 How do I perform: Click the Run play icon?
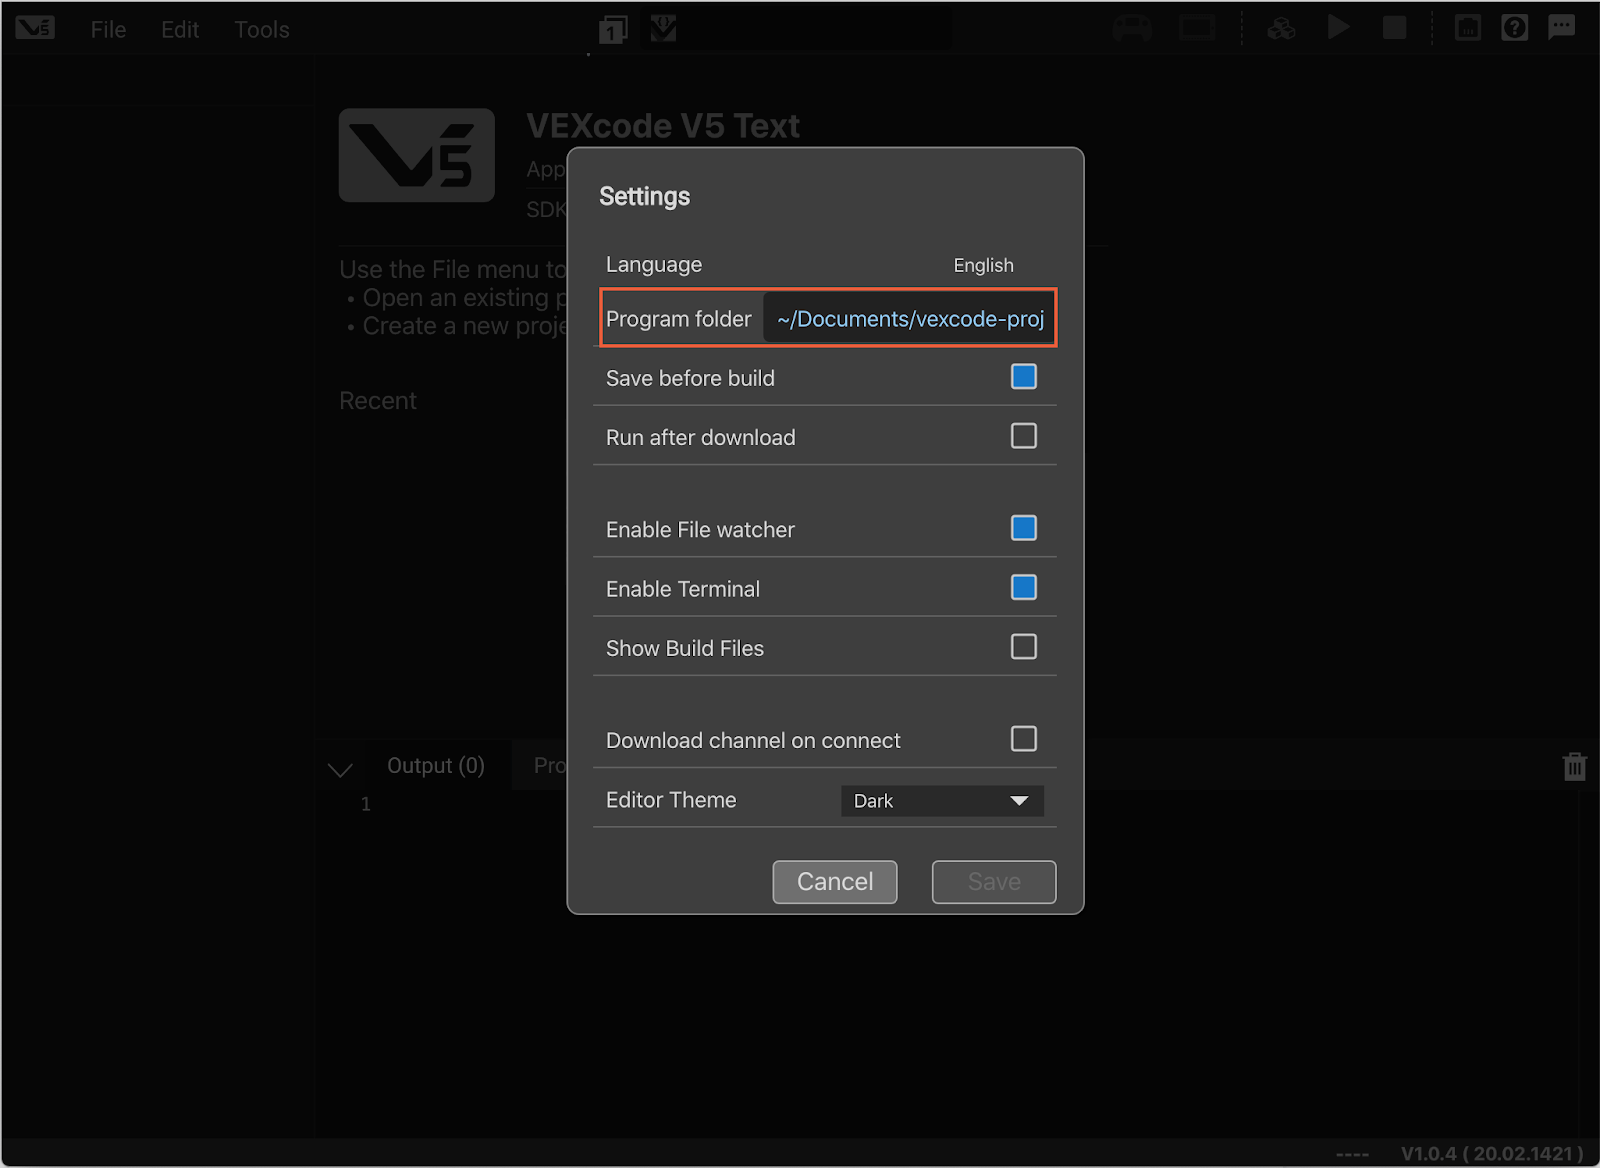(x=1338, y=28)
